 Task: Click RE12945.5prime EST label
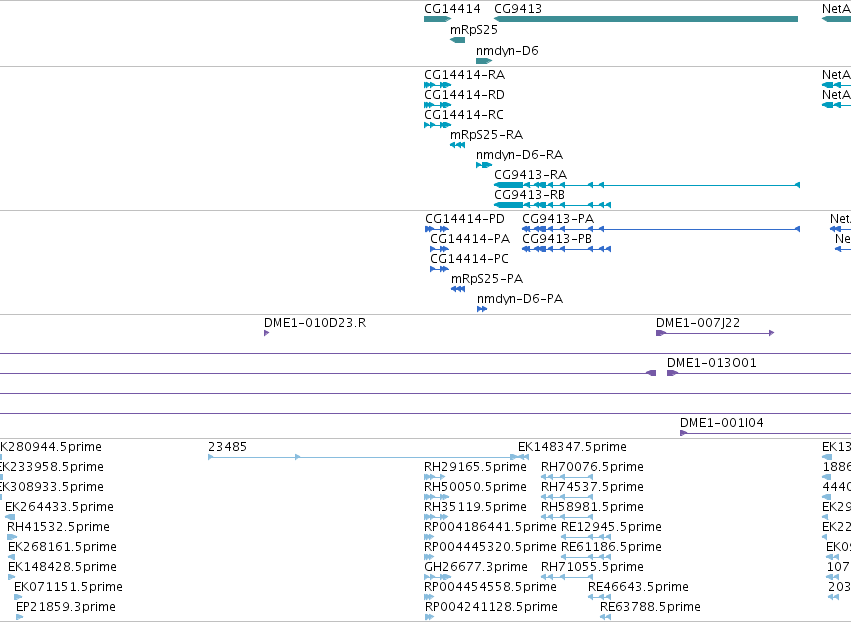(x=611, y=527)
